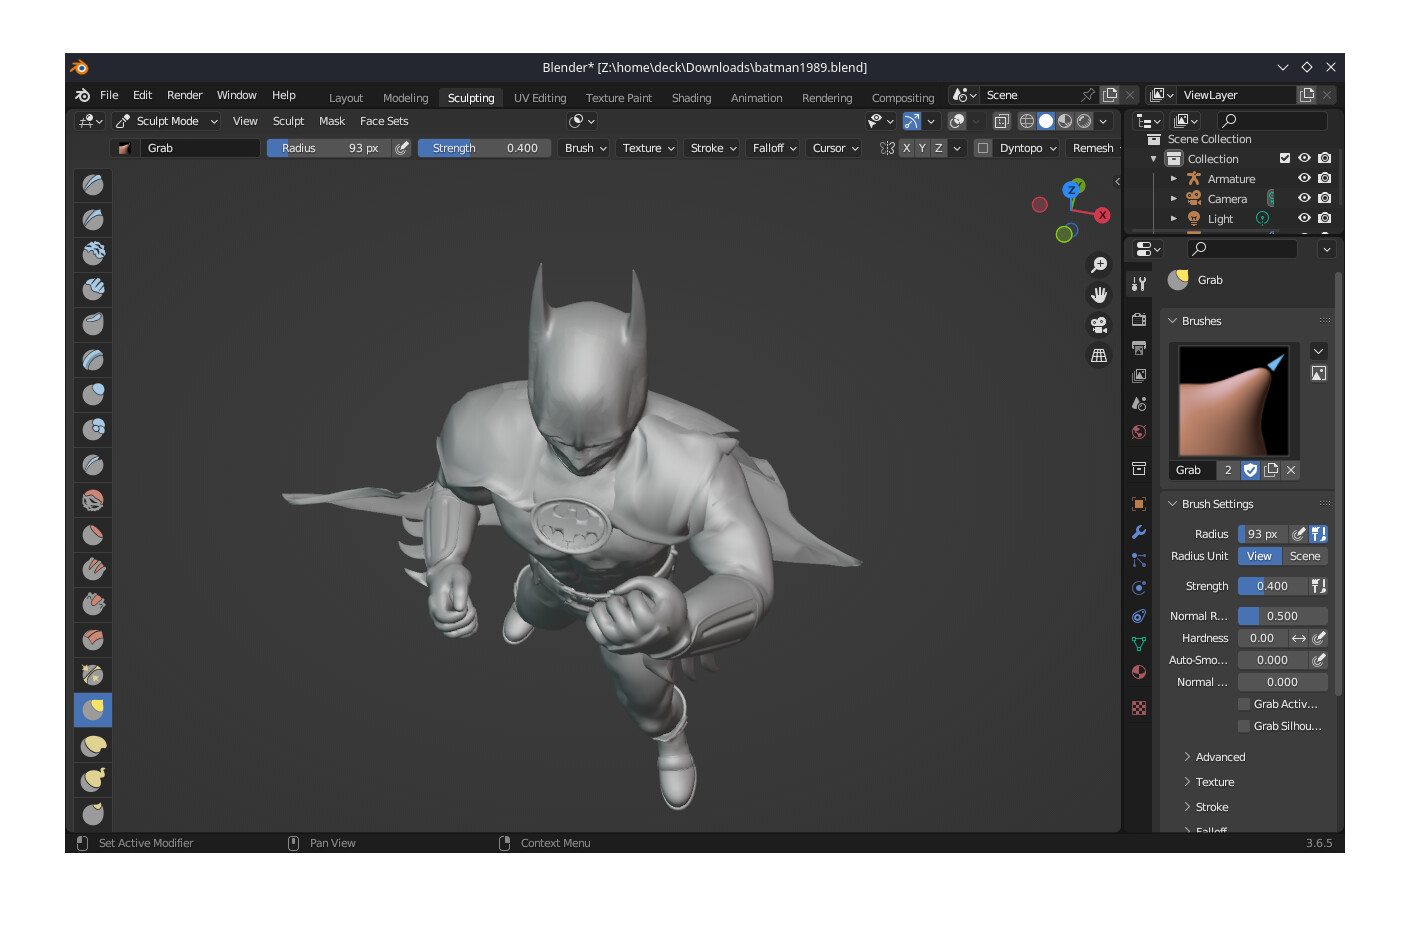Open the File menu

point(109,95)
